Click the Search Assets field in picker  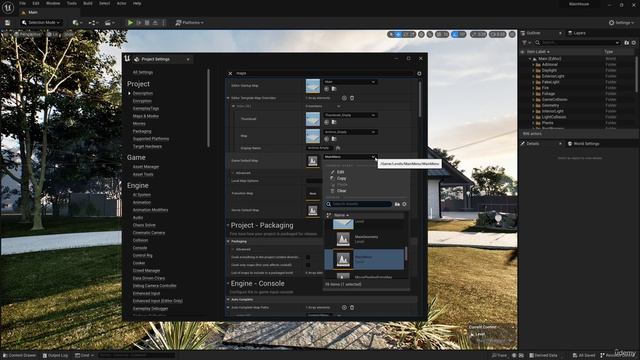[358, 204]
